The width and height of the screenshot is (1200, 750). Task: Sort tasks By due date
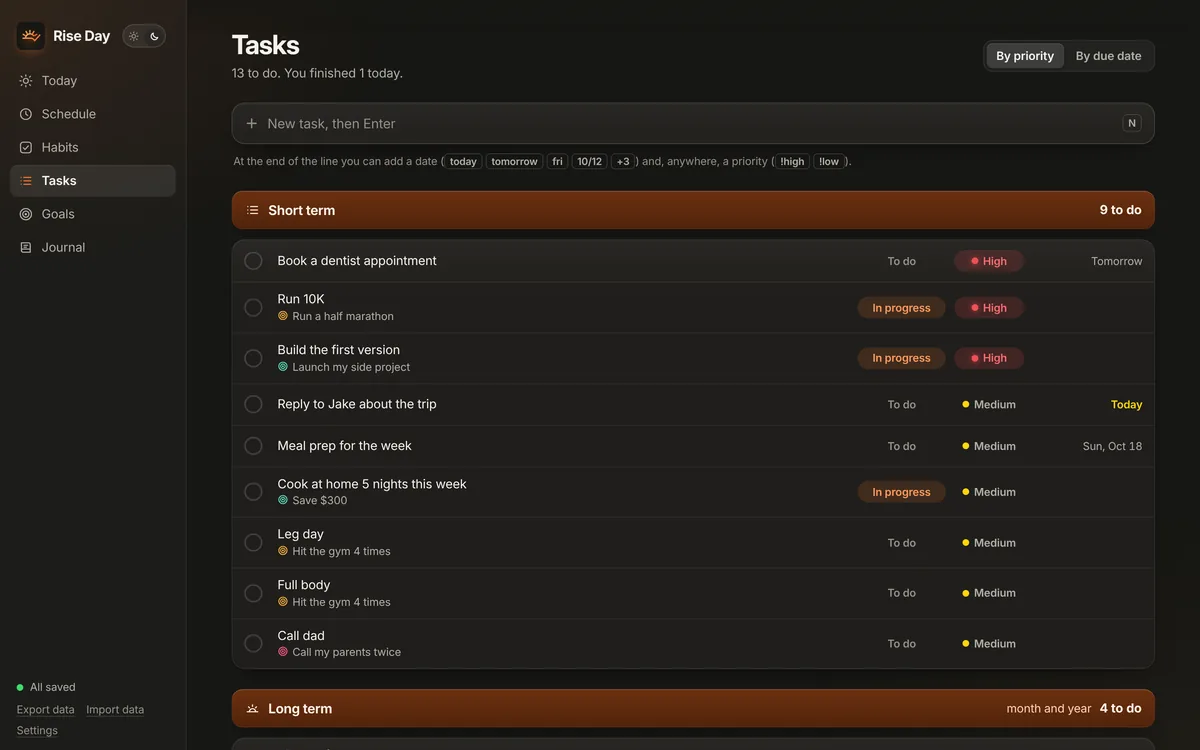click(x=1108, y=56)
